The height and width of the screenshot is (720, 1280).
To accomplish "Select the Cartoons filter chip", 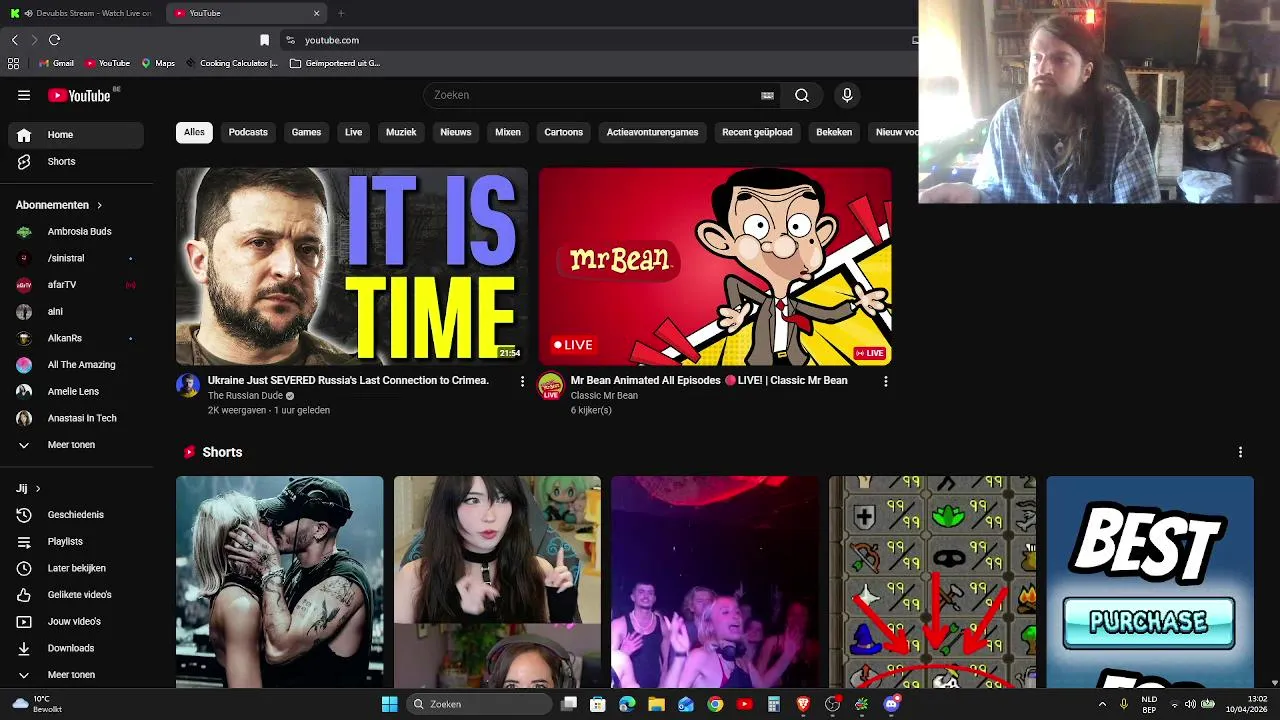I will pos(563,132).
